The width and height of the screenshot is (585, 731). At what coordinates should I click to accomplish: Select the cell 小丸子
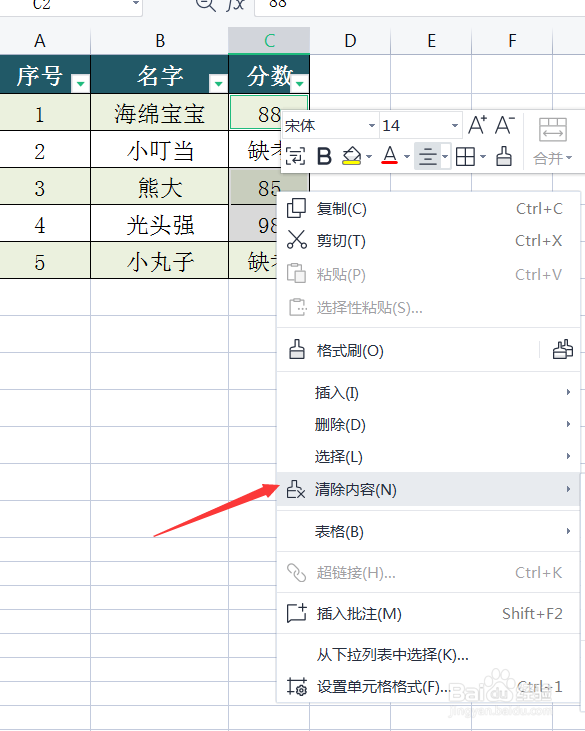coord(160,260)
